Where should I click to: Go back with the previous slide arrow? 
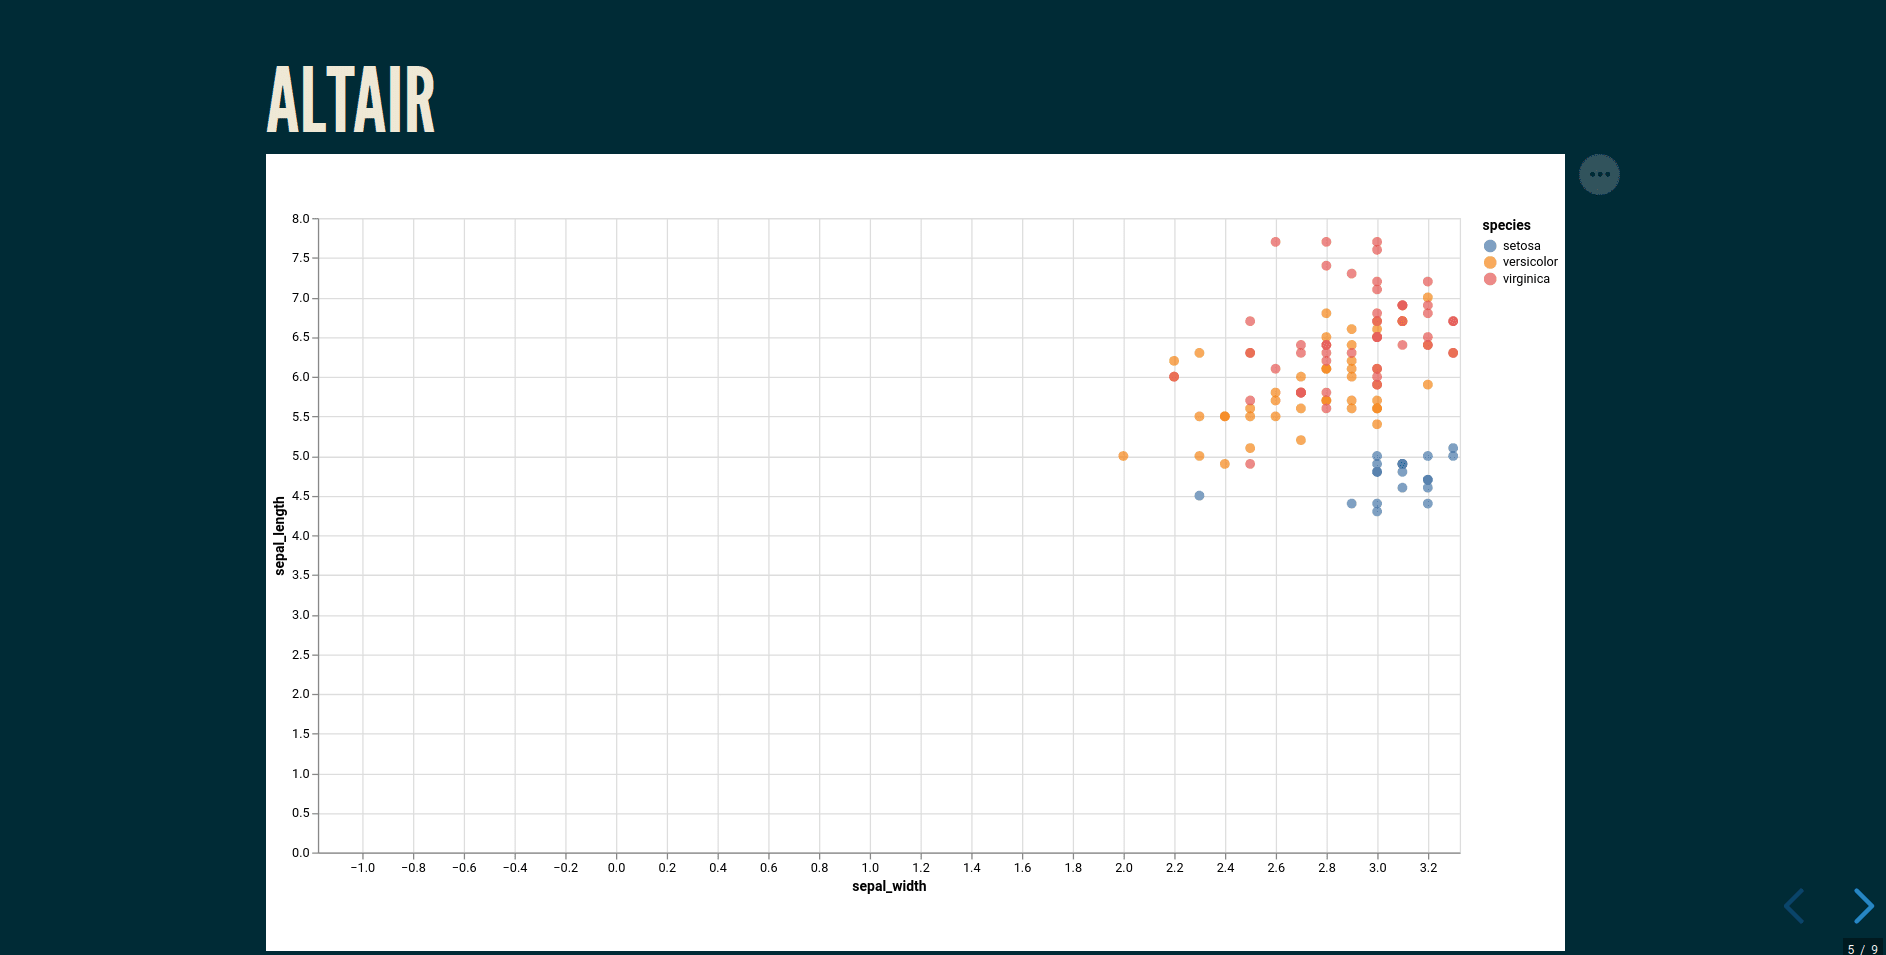pyautogui.click(x=1794, y=906)
